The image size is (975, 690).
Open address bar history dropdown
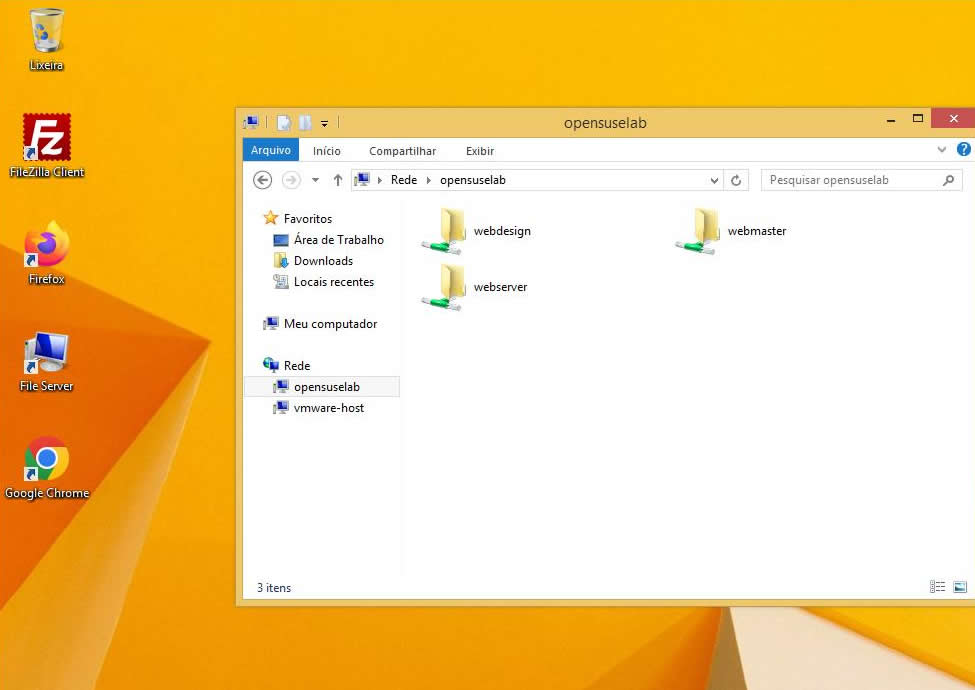(714, 181)
